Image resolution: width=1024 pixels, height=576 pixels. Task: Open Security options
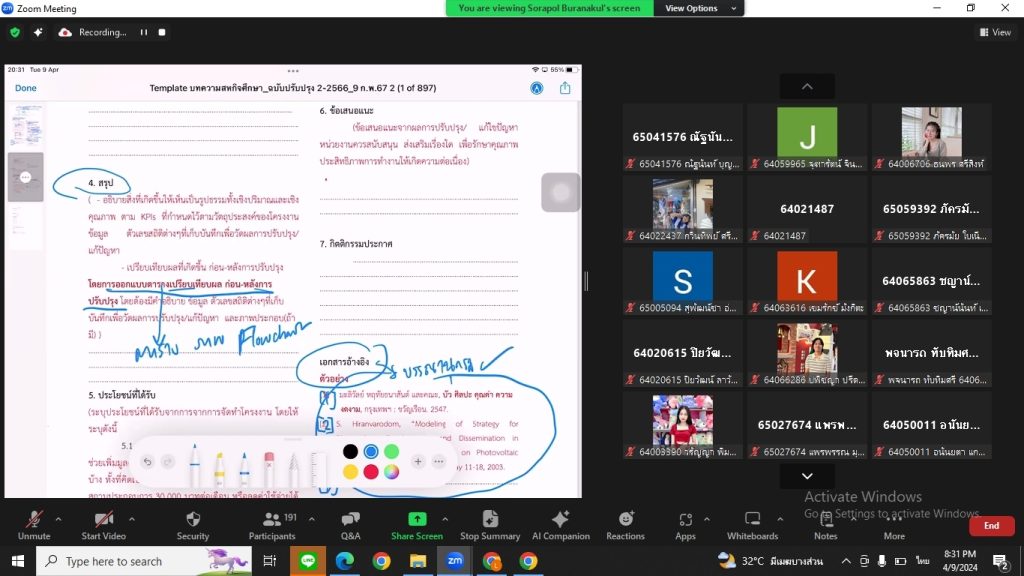[193, 525]
